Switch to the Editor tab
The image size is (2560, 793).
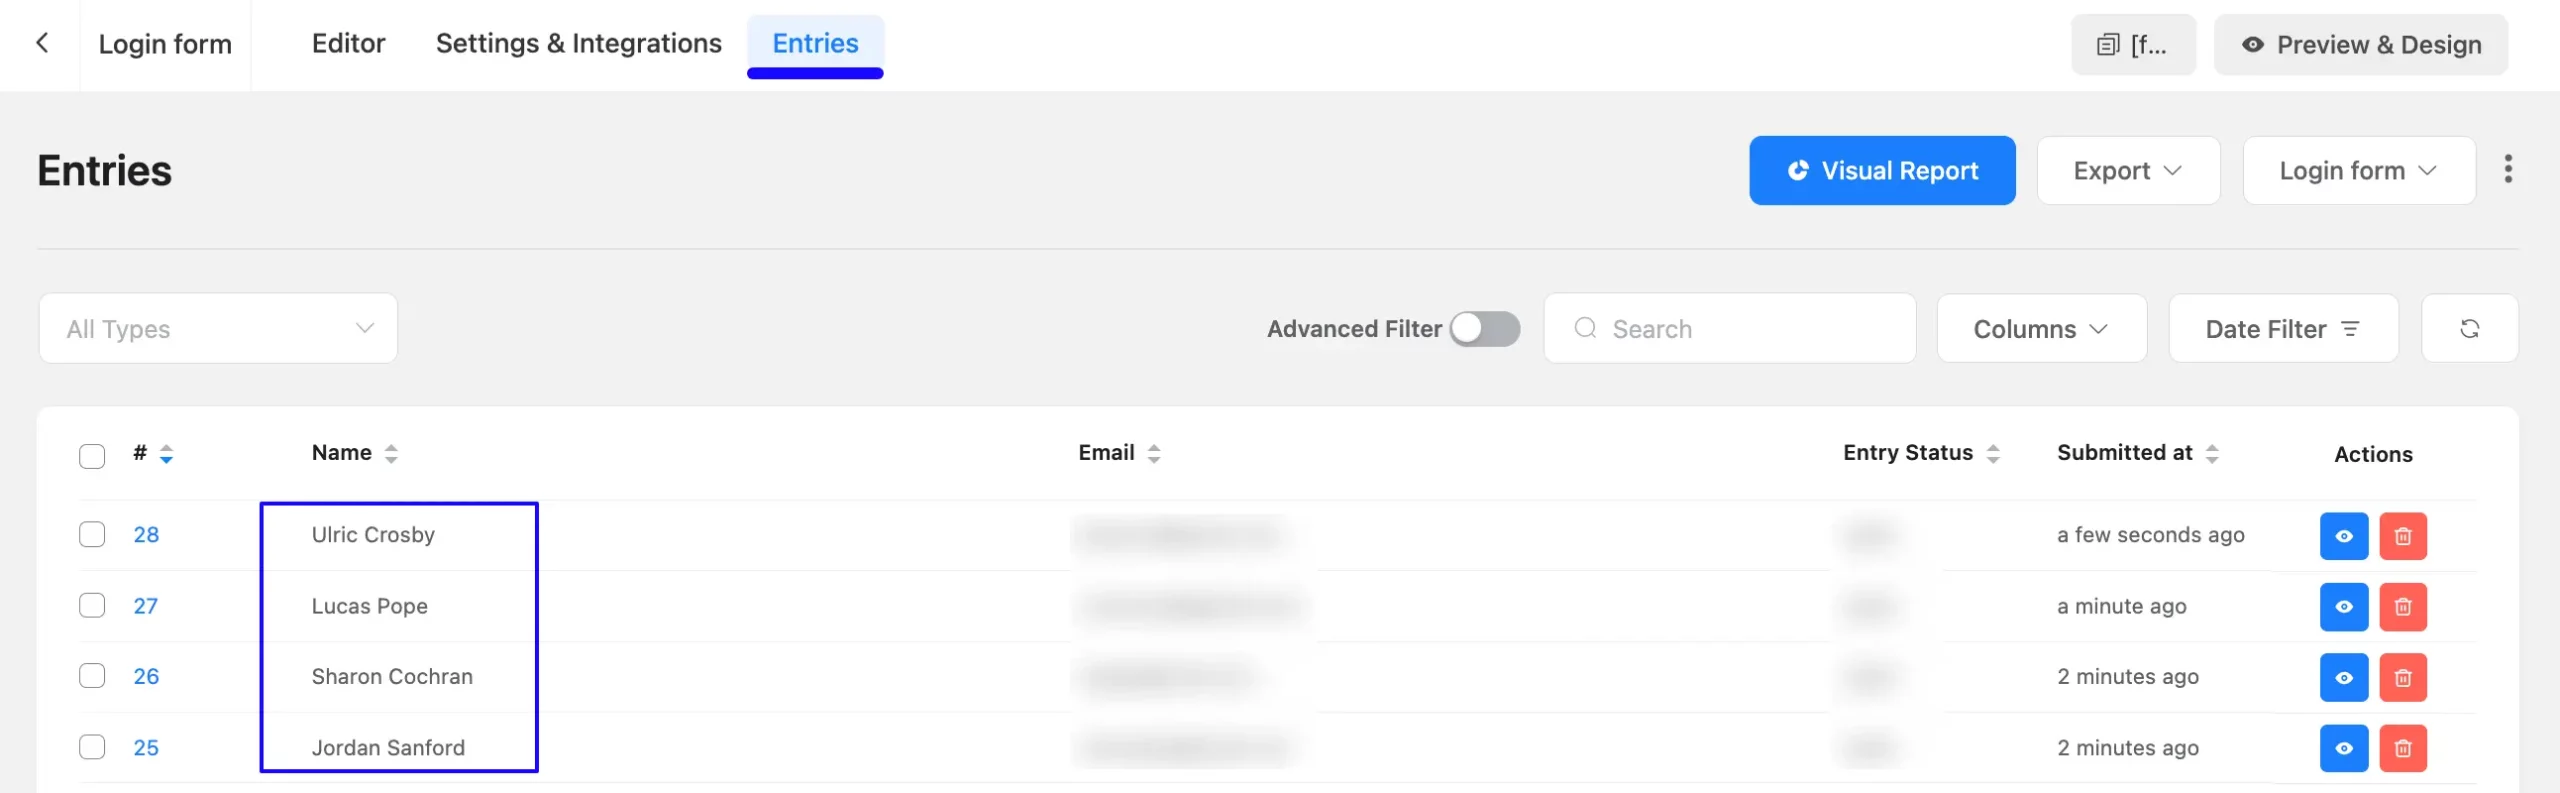point(348,44)
